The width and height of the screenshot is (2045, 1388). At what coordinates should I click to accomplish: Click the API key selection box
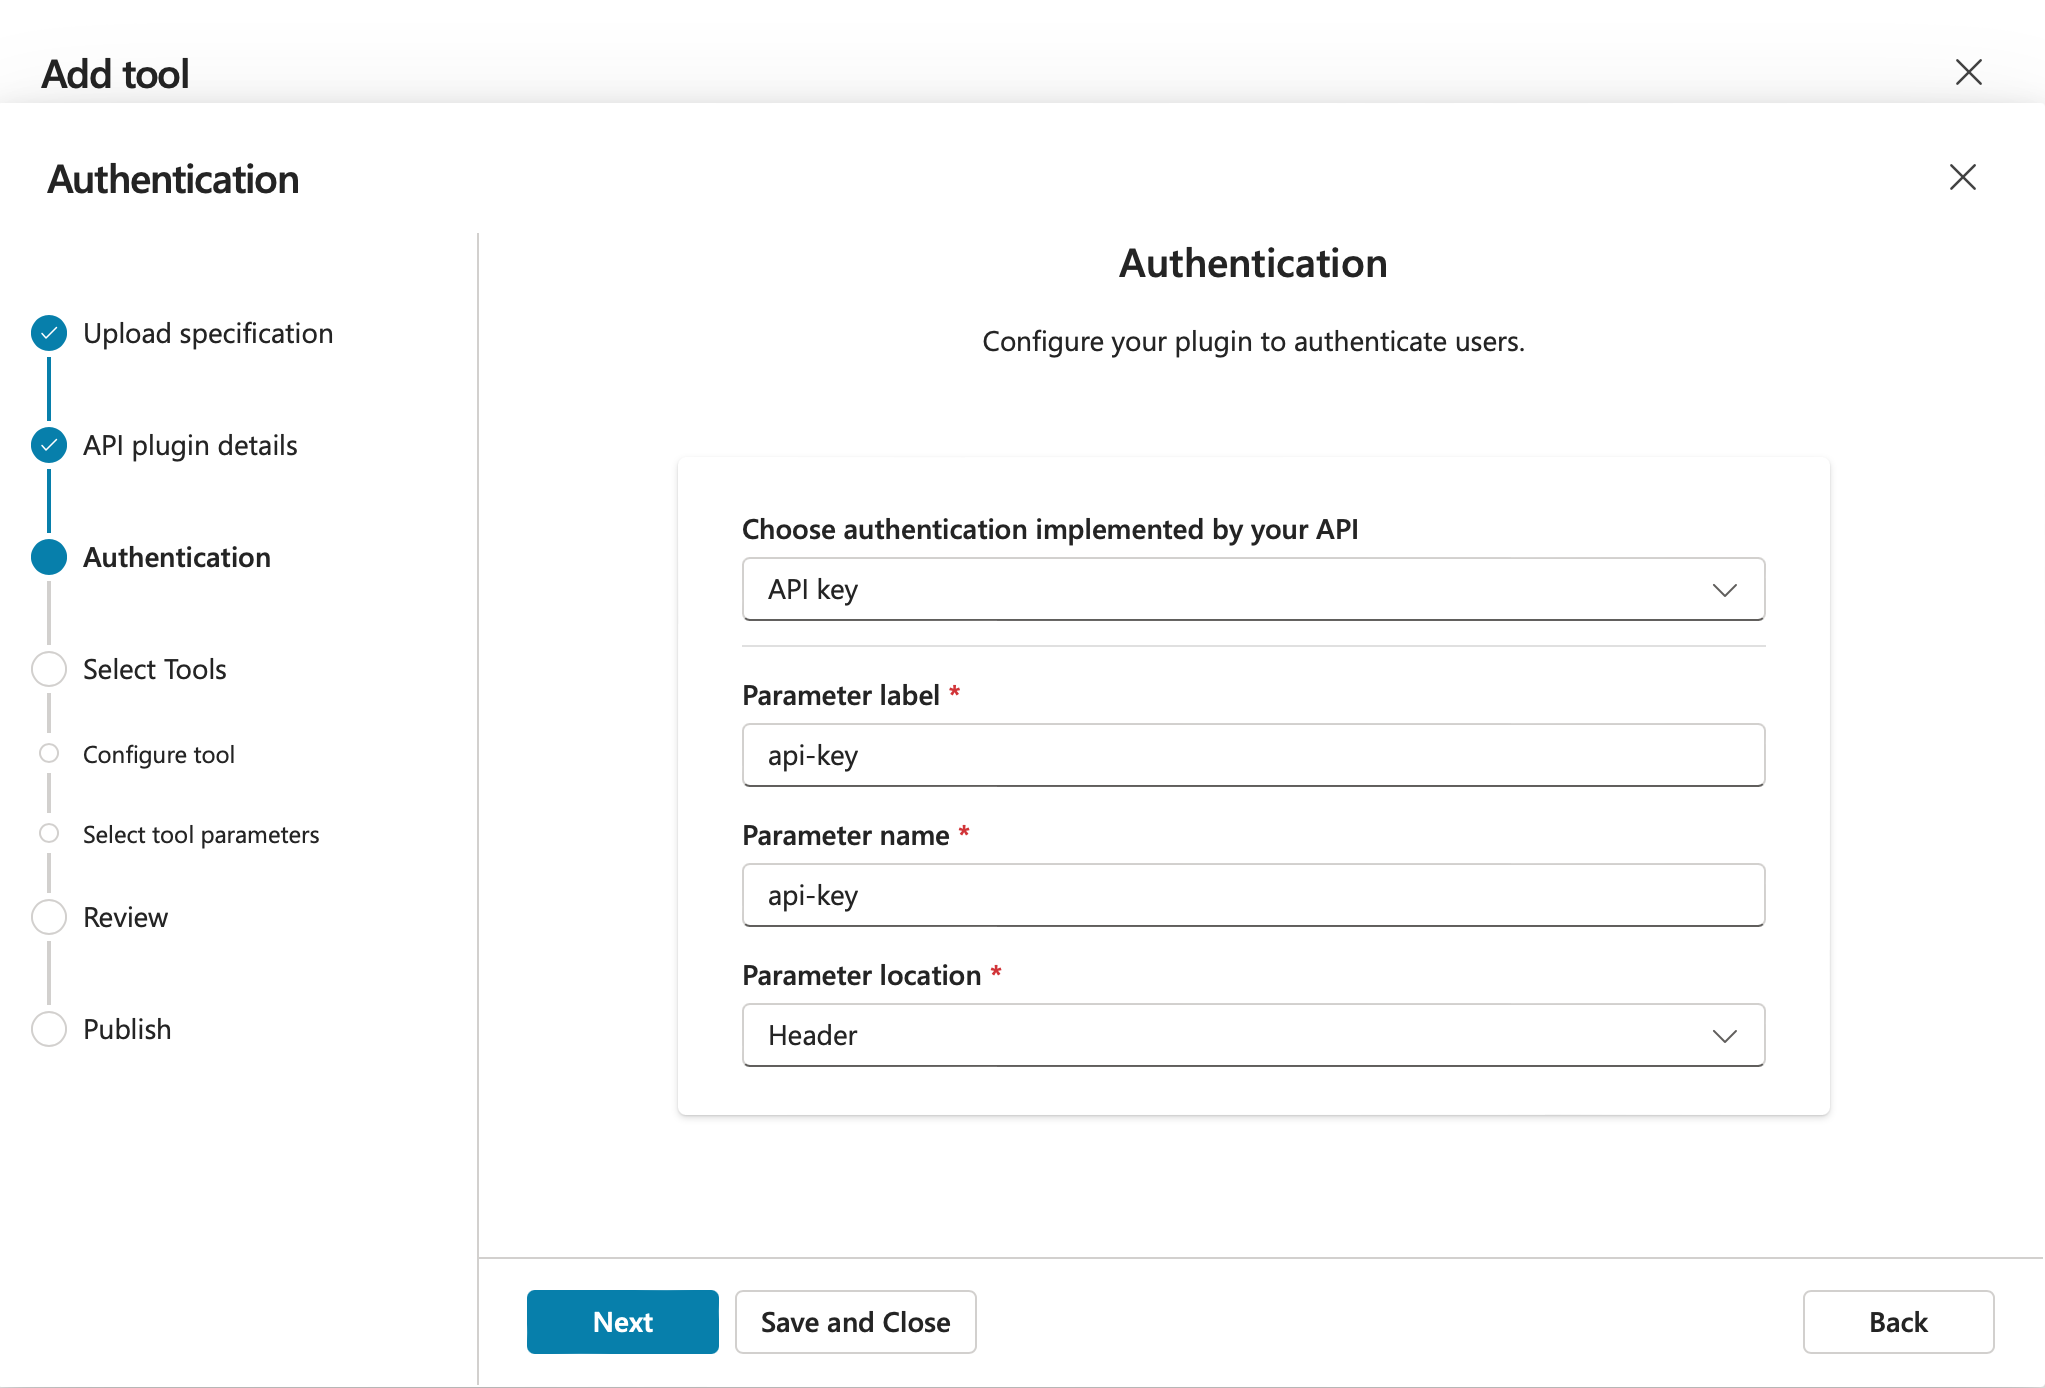[1252, 589]
